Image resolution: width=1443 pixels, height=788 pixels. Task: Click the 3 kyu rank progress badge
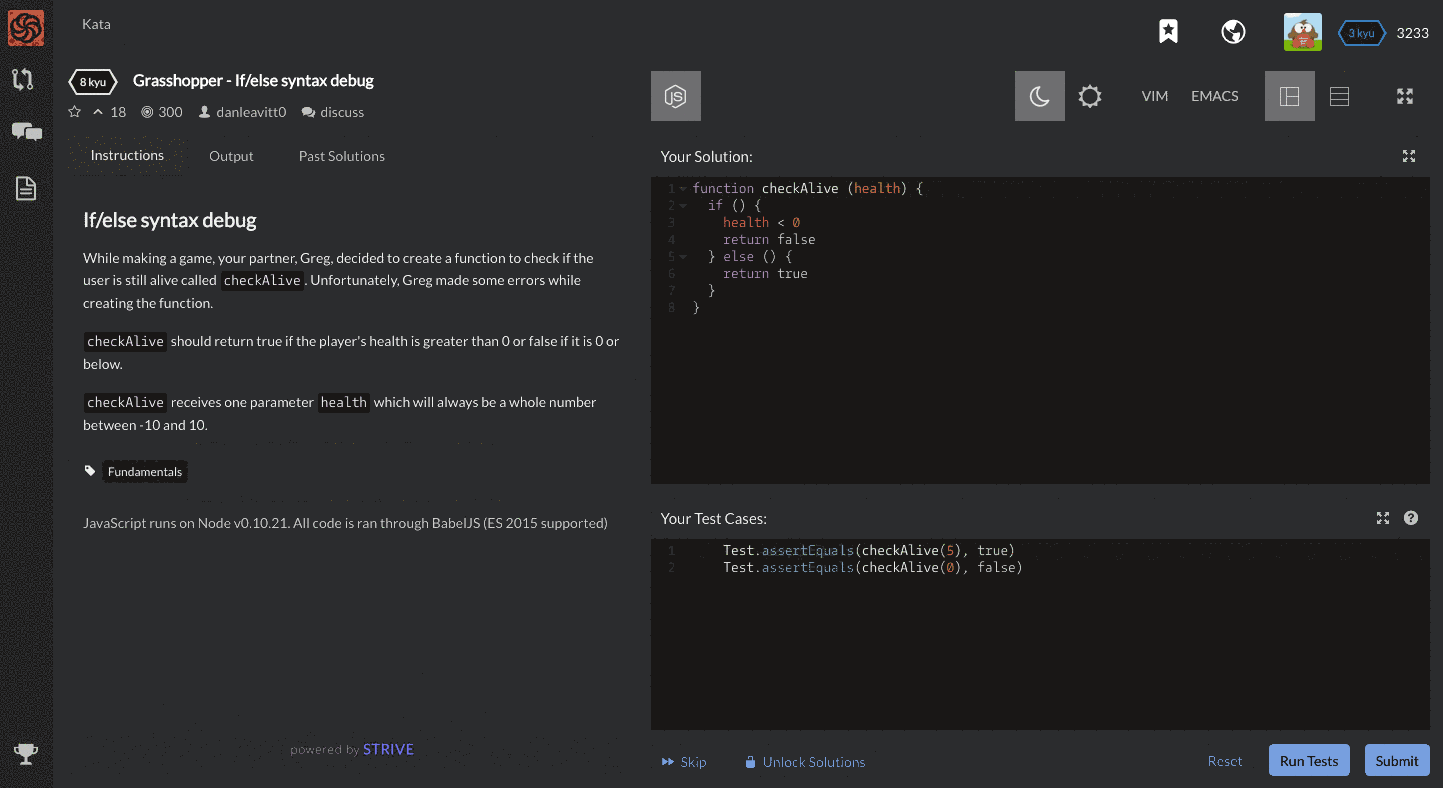[x=1360, y=32]
